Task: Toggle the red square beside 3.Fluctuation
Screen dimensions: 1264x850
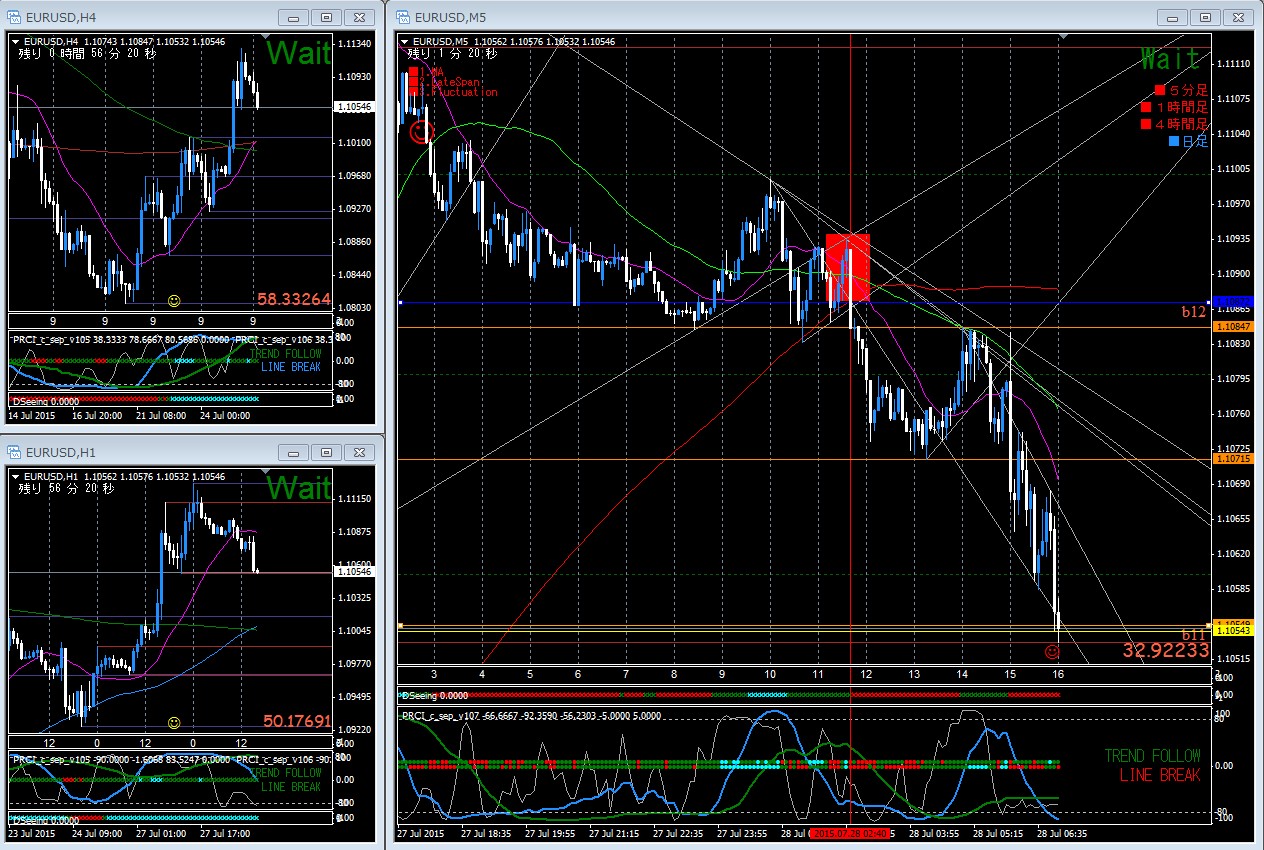Action: [412, 92]
